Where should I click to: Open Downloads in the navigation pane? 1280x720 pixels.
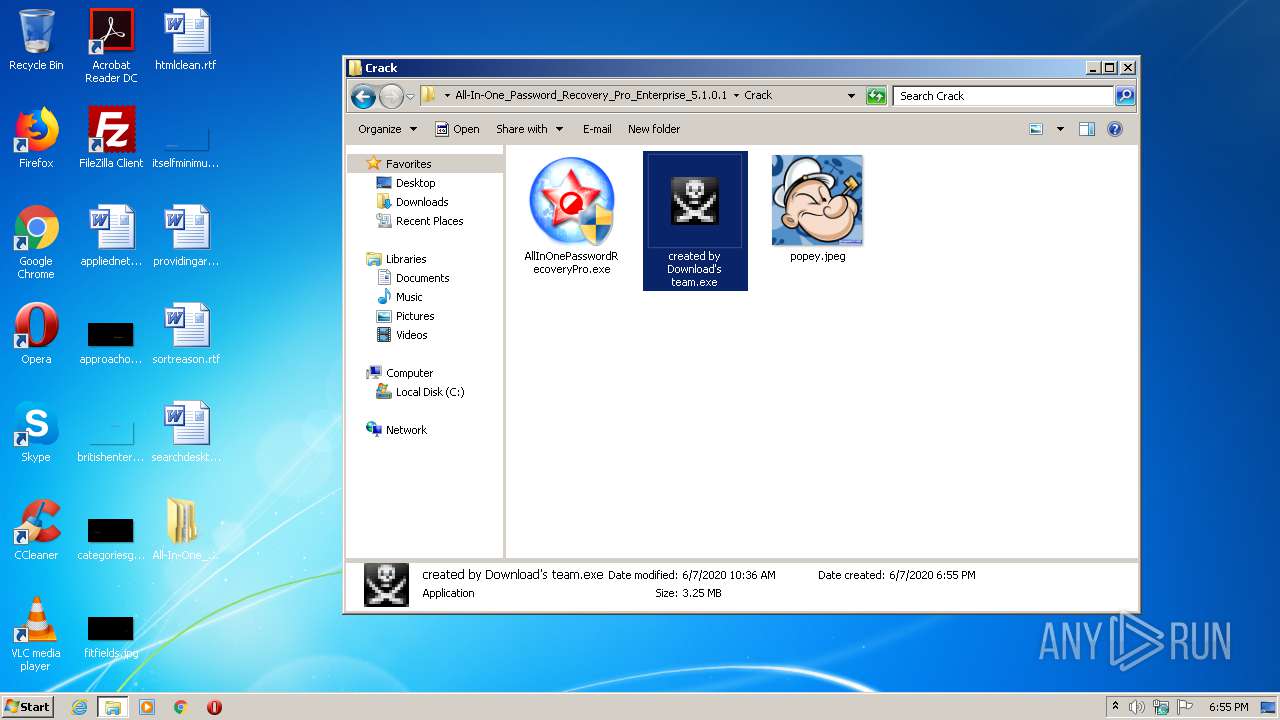[x=422, y=202]
